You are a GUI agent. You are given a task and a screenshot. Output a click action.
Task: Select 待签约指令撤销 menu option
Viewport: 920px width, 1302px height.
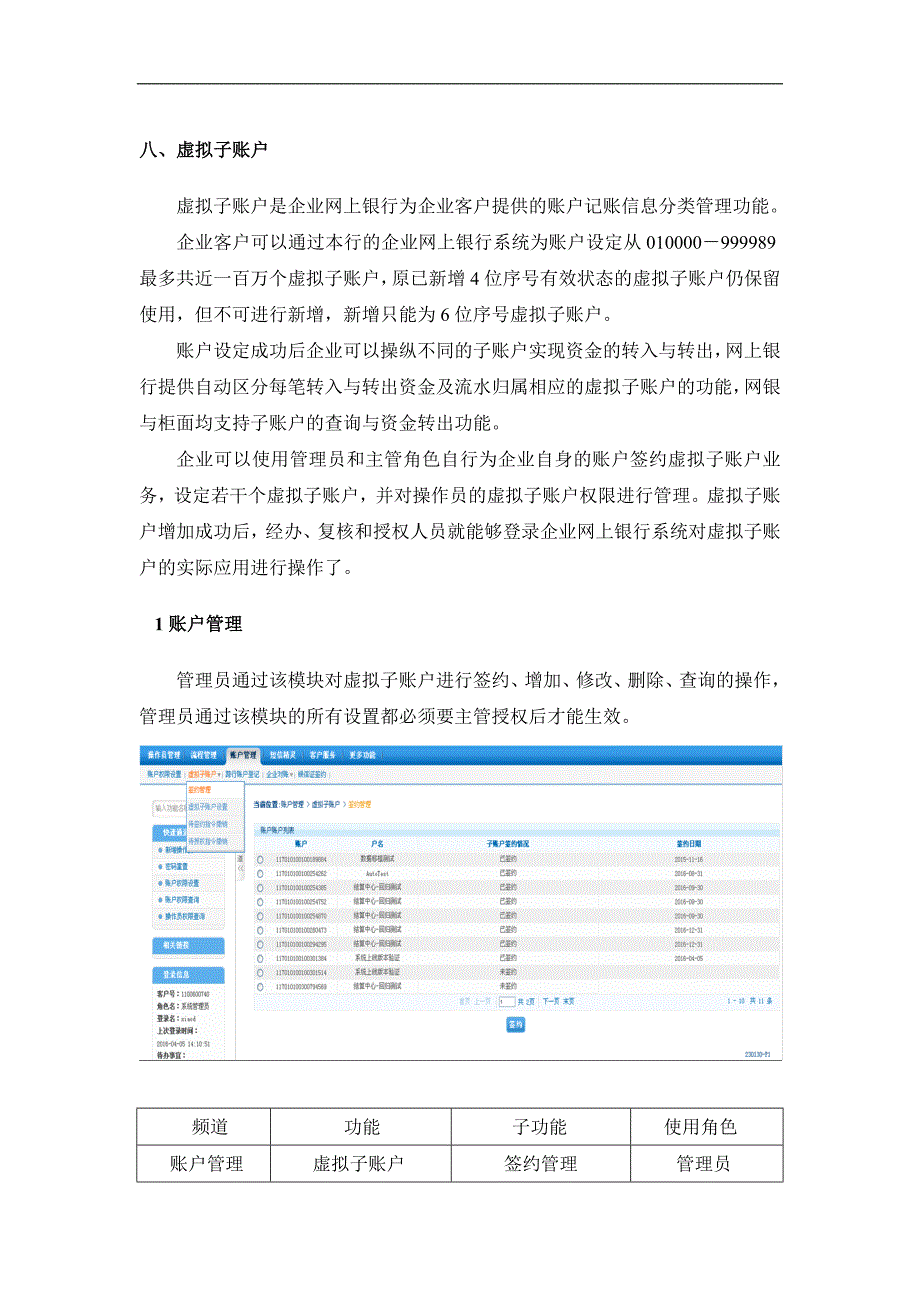[x=206, y=824]
